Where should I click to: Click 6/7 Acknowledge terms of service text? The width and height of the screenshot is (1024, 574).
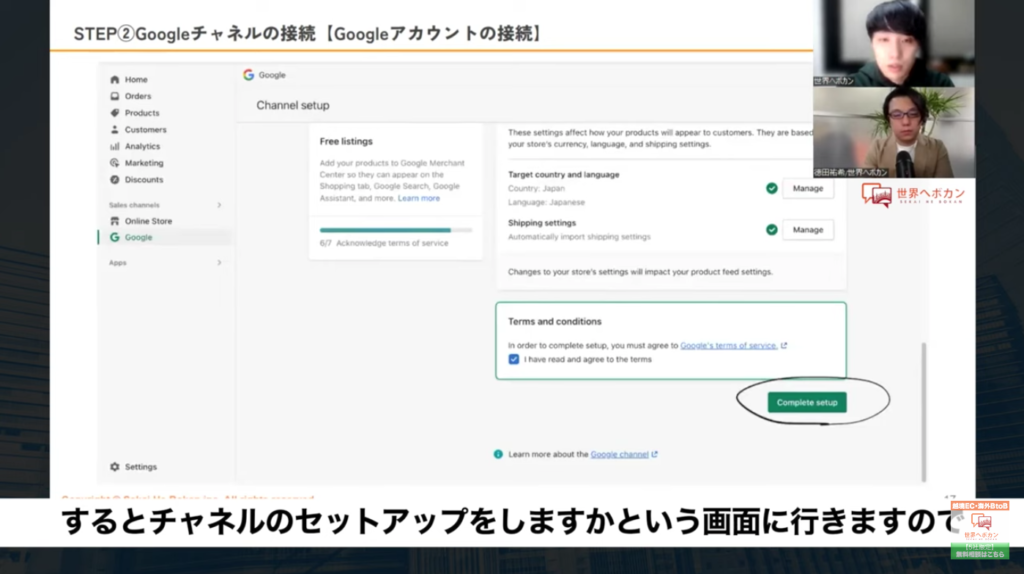(x=384, y=243)
